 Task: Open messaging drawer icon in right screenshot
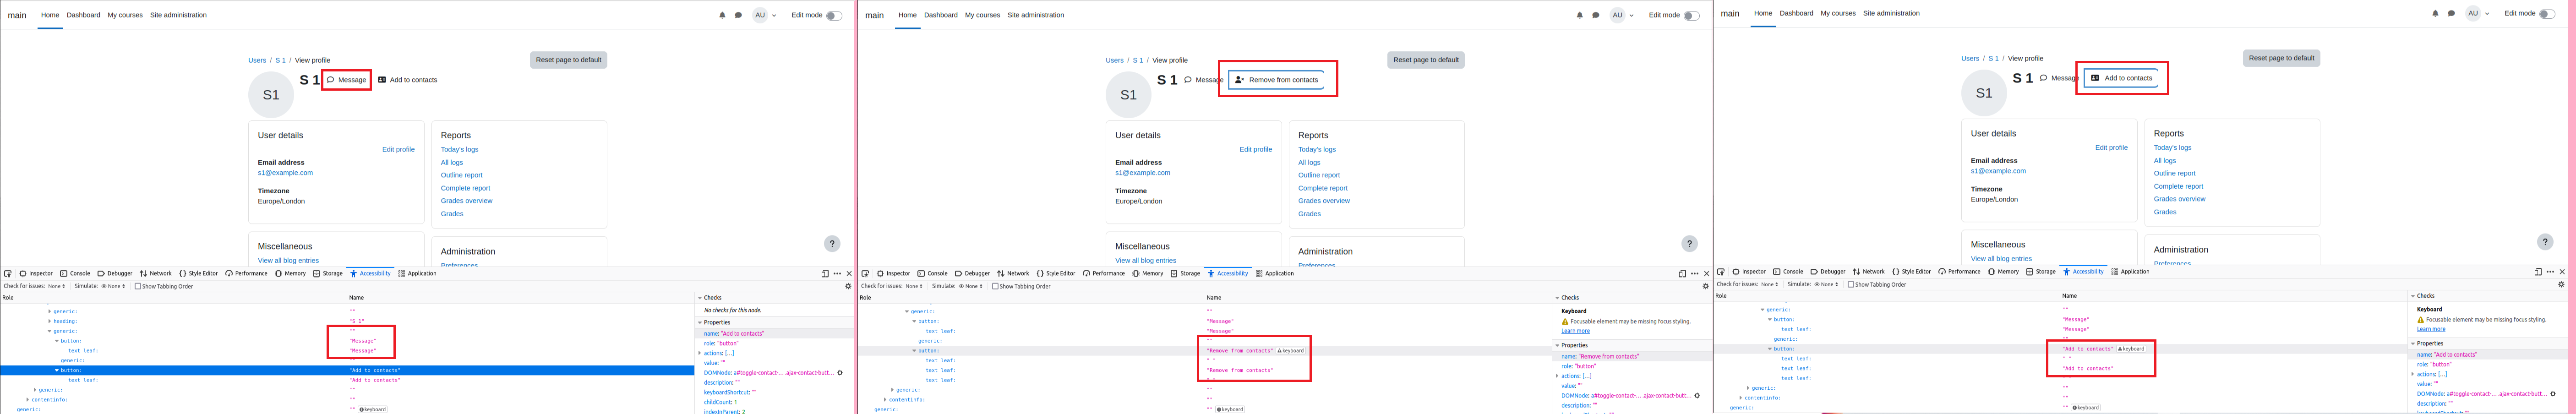pos(2451,13)
